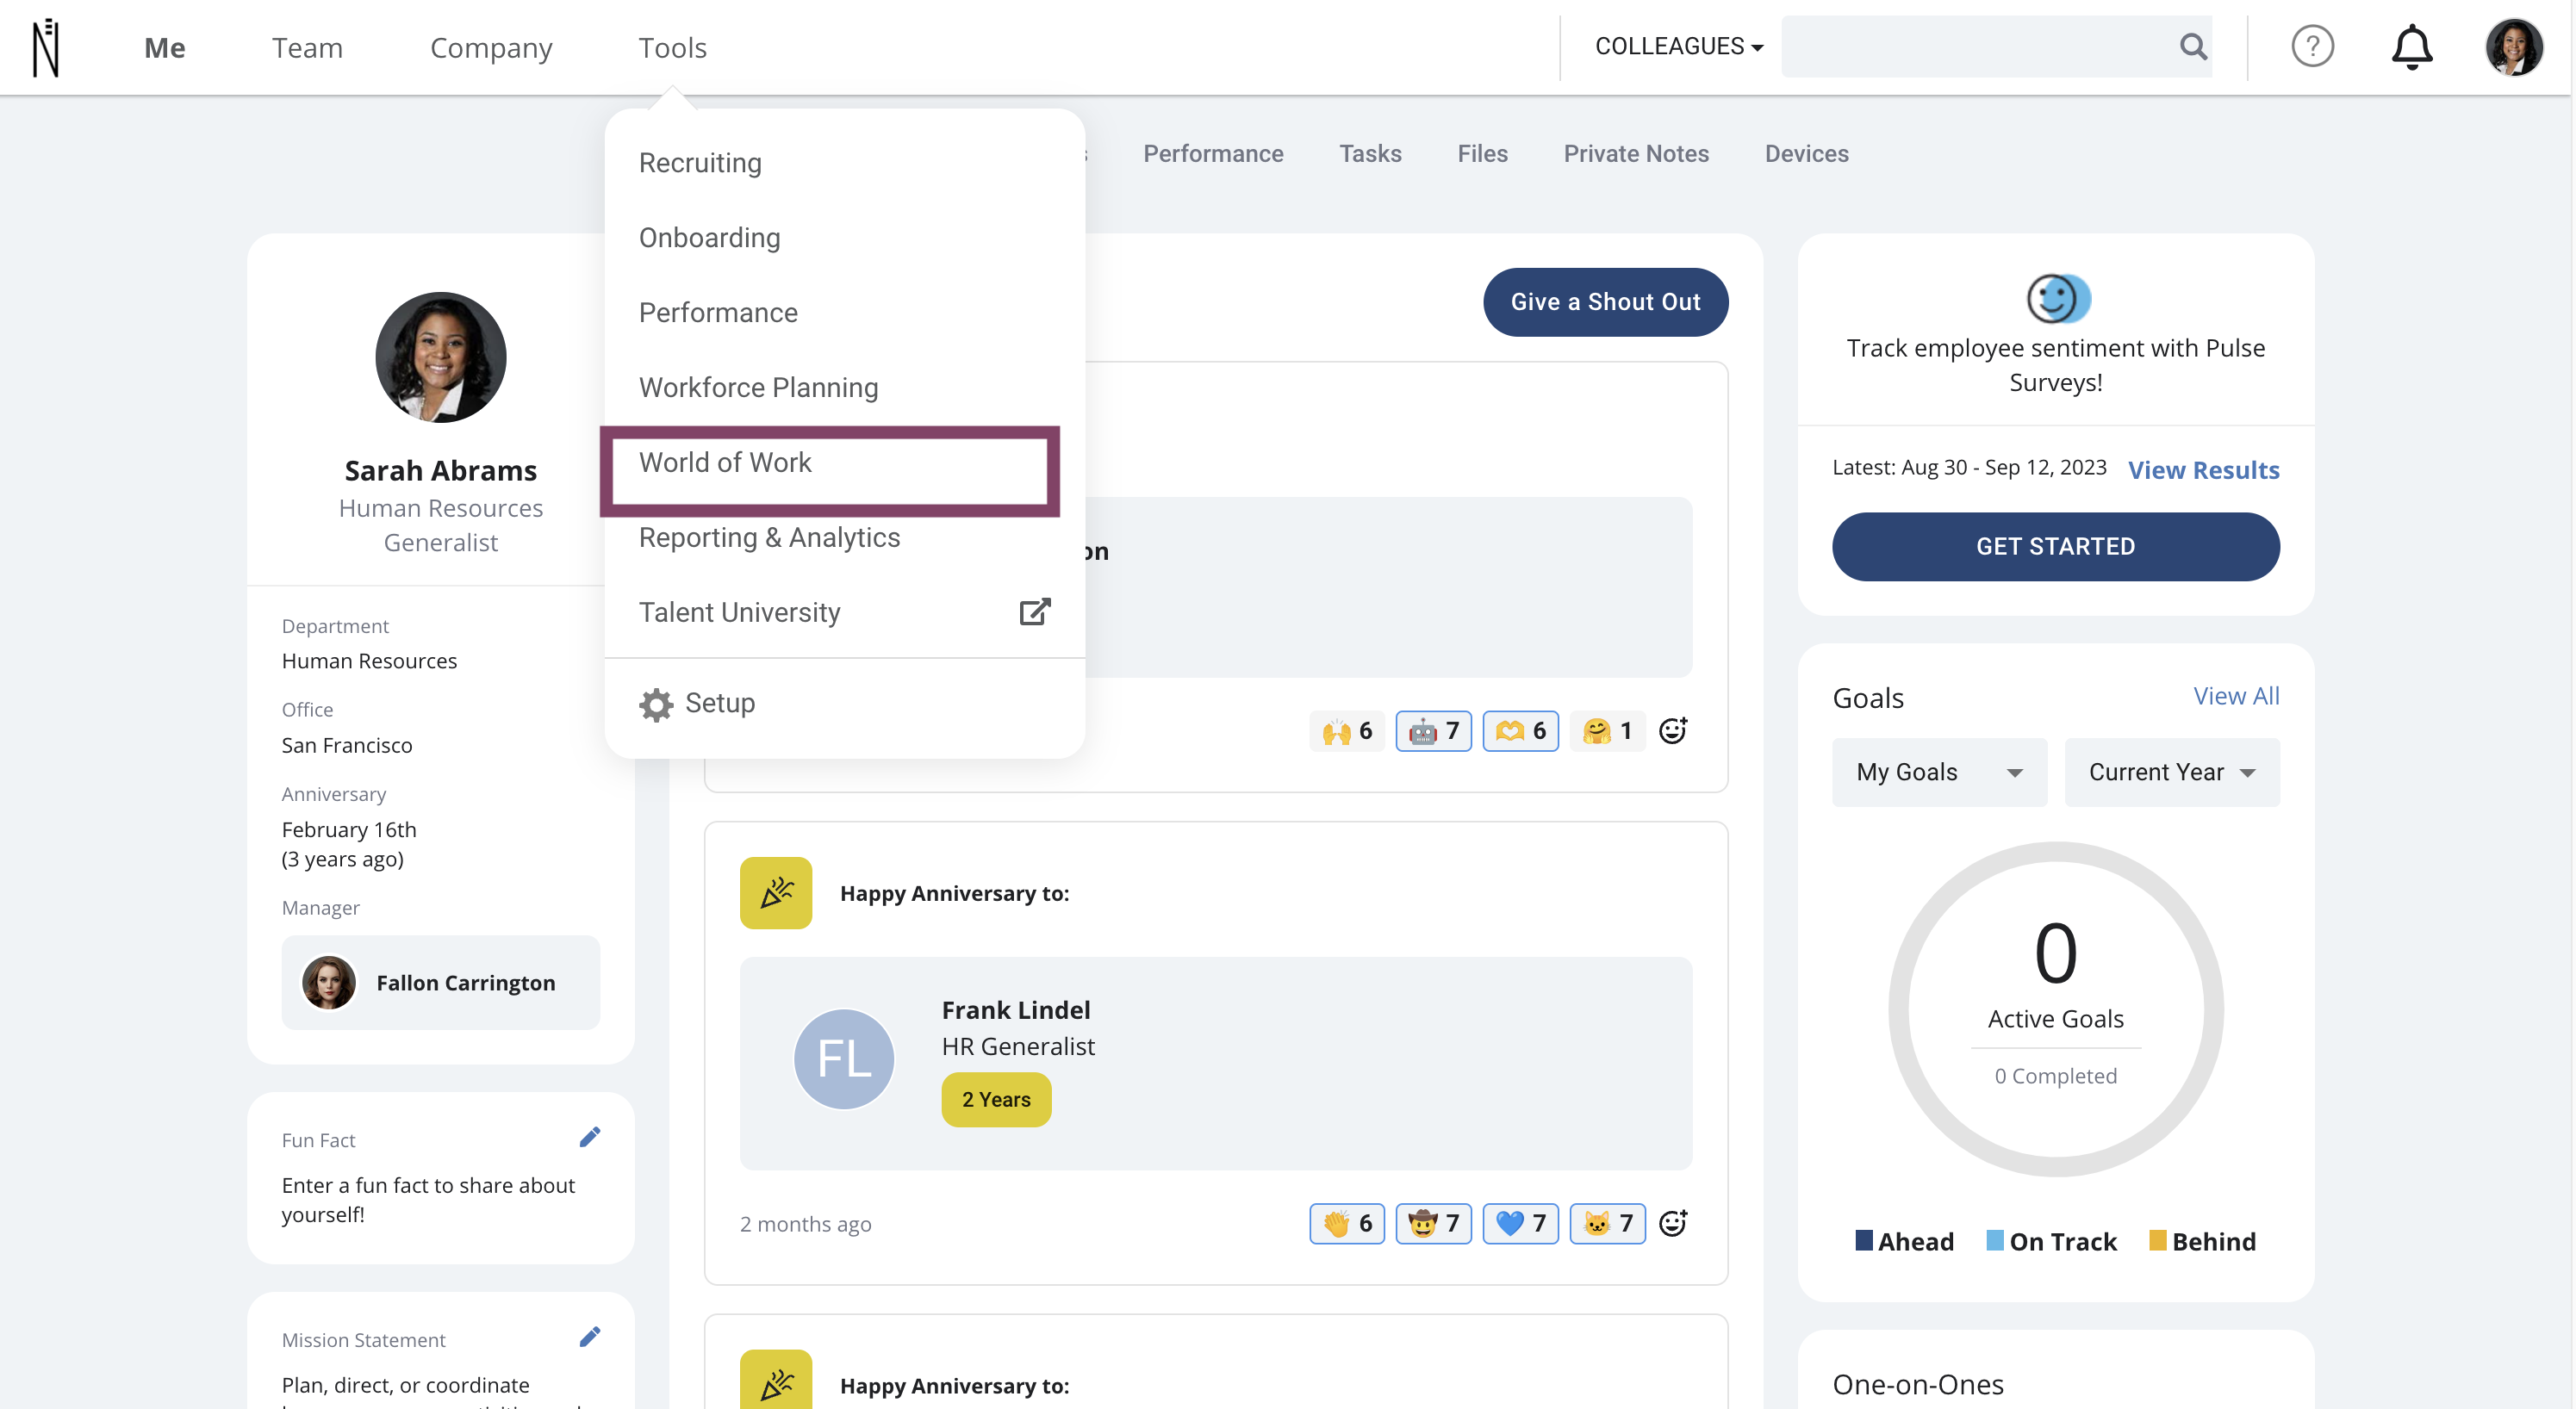
Task: Open the Company navigation menu
Action: point(491,48)
